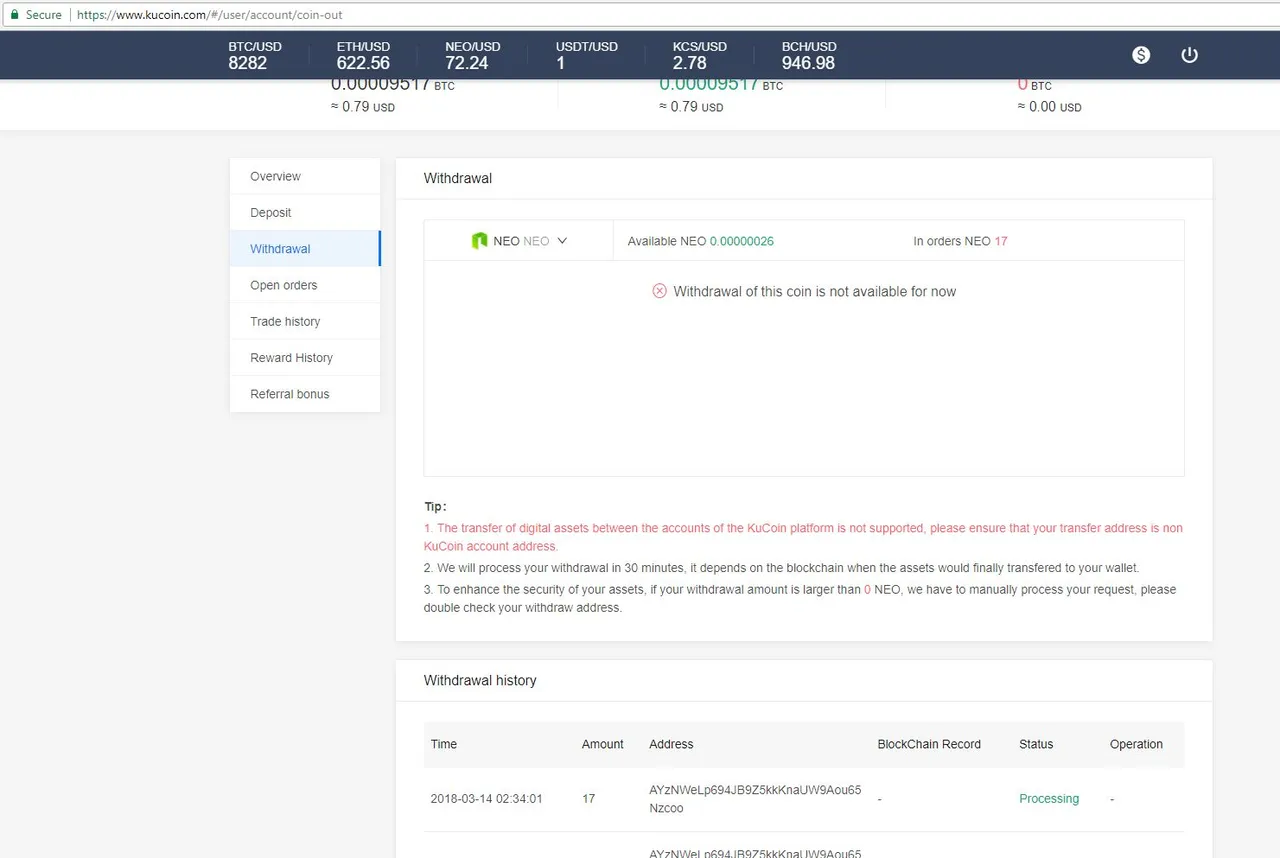This screenshot has width=1280, height=858.
Task: Click the 2018-03-14 02:34:01 time cell
Action: pyautogui.click(x=487, y=798)
